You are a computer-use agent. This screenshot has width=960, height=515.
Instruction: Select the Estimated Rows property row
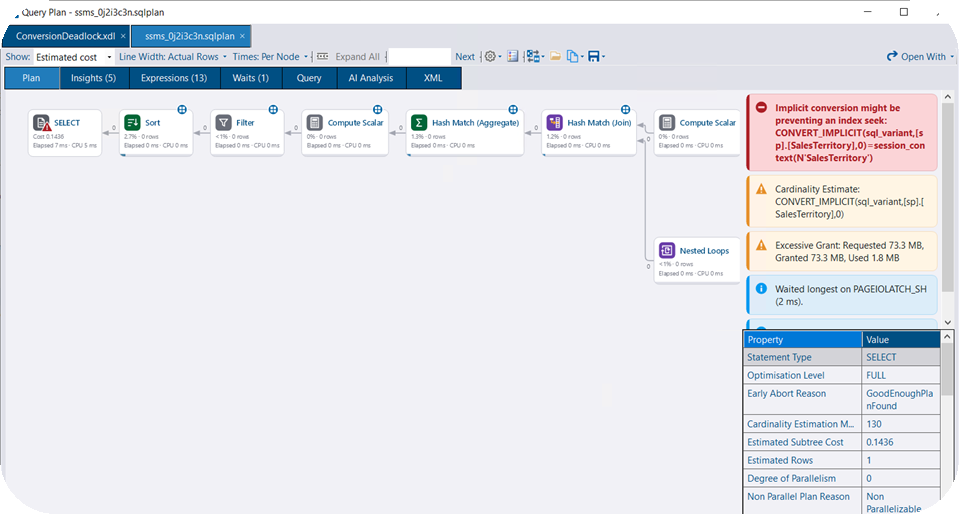tap(842, 460)
